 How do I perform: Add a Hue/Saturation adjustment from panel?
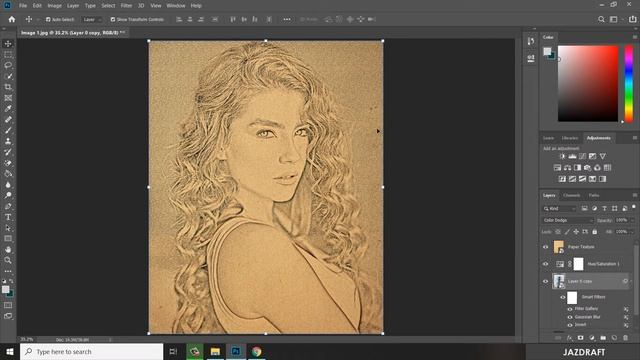pos(558,168)
